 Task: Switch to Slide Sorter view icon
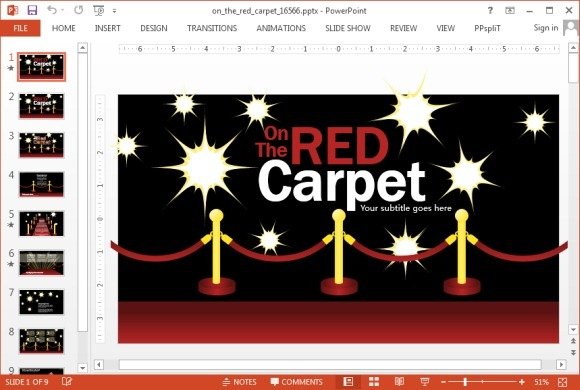[x=374, y=381]
